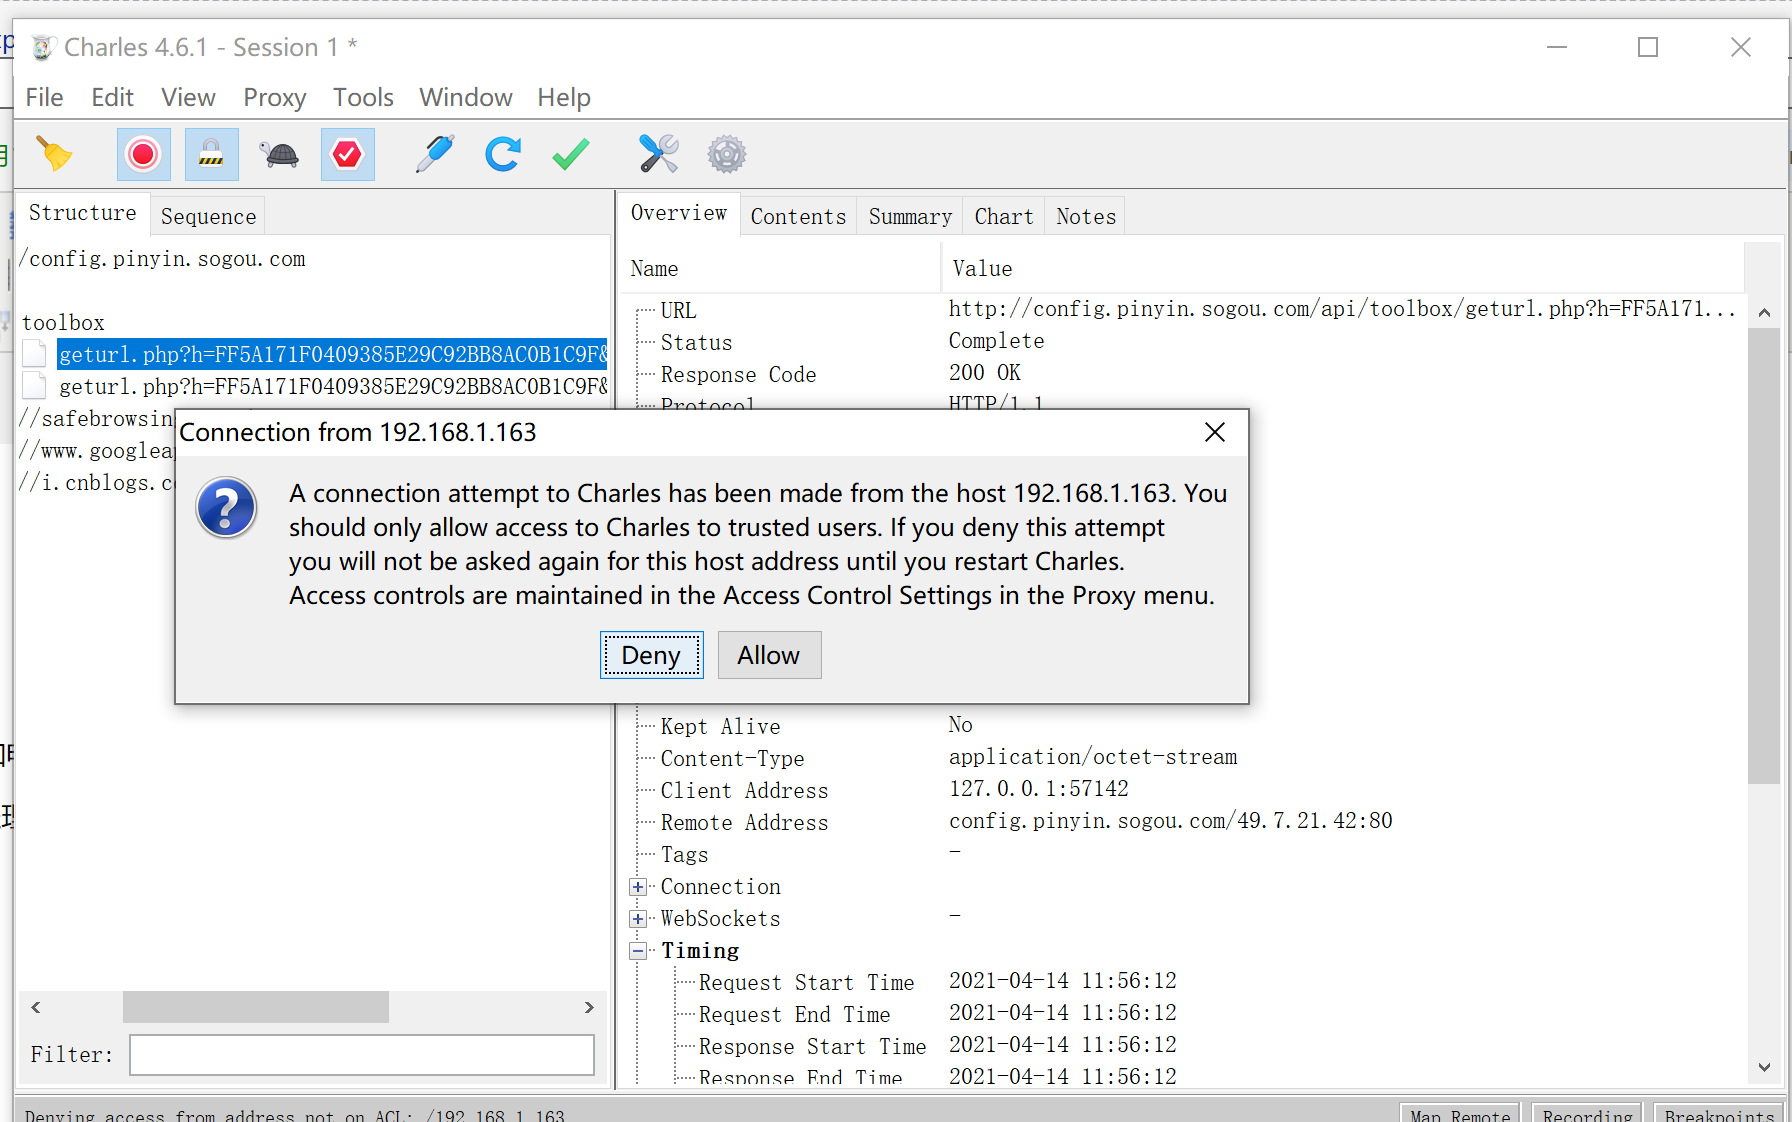Select the second unhighlighted geturl.php request
This screenshot has width=1792, height=1122.
pyautogui.click(x=332, y=387)
